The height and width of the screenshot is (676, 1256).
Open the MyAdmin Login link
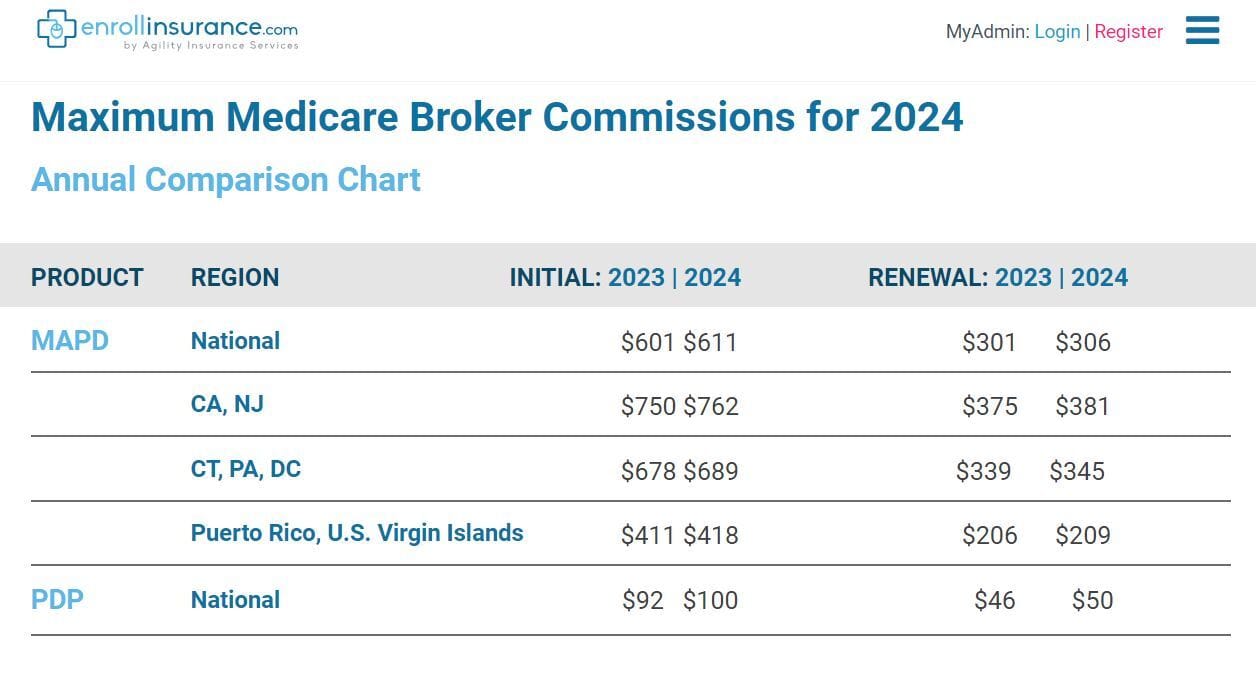pos(1057,31)
